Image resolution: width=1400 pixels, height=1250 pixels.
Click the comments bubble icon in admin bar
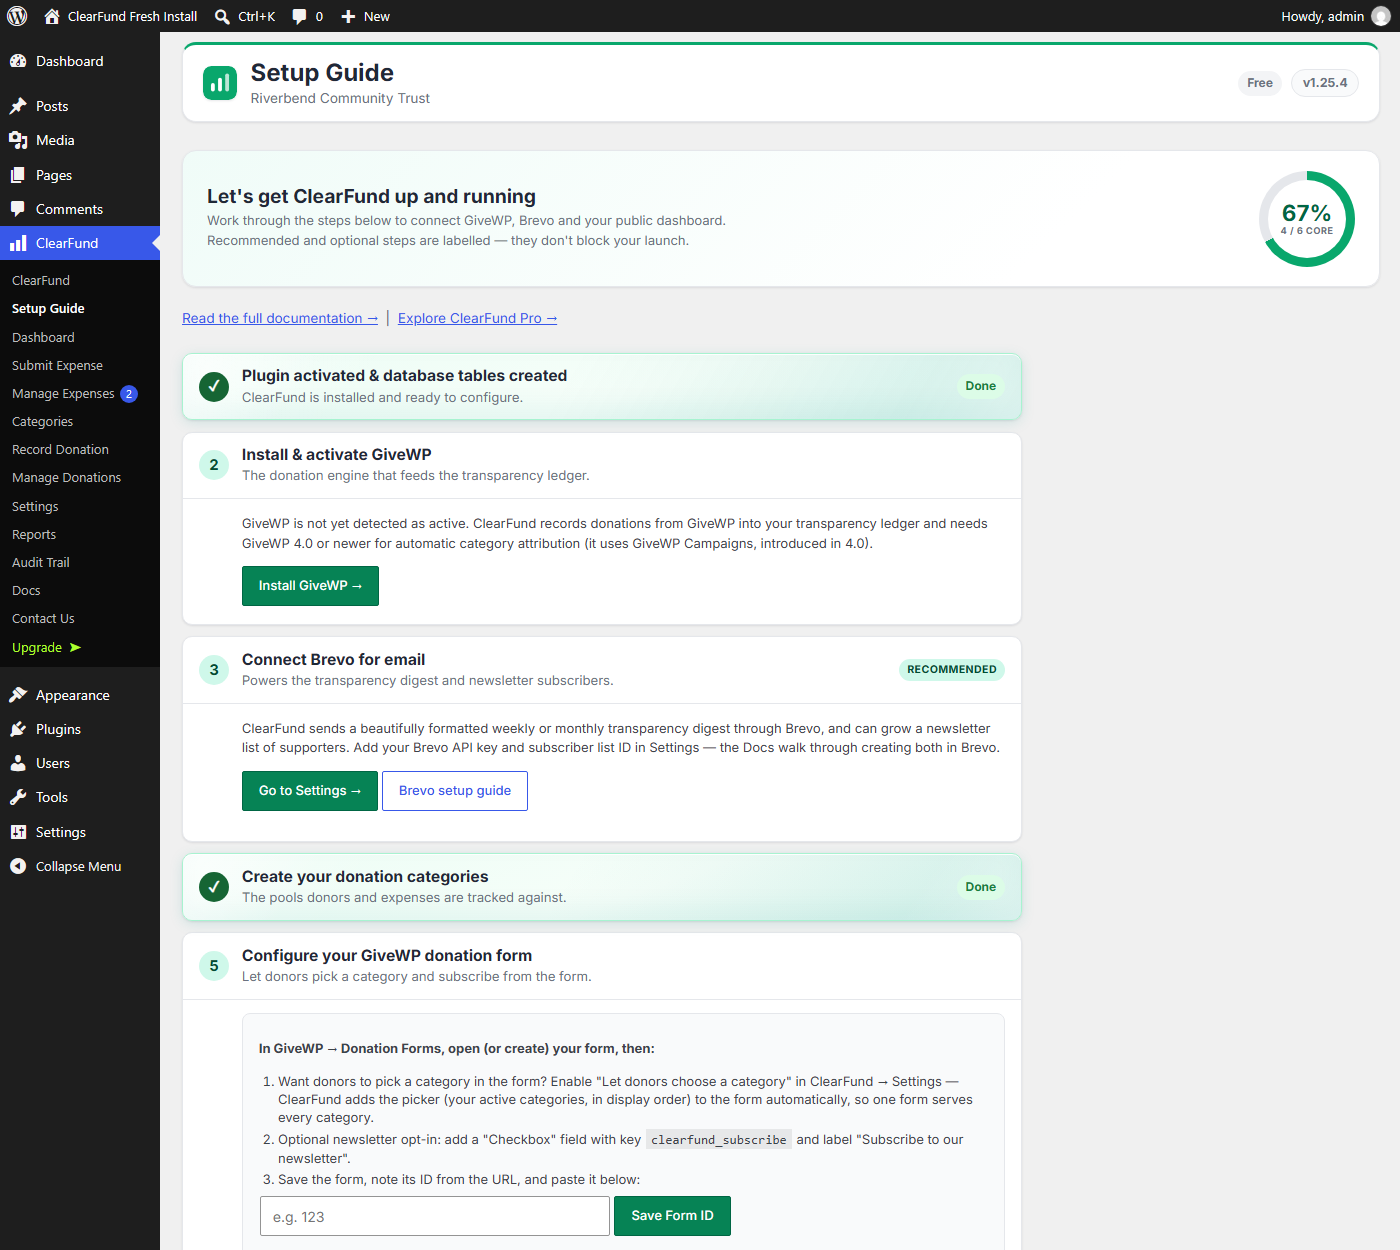click(299, 16)
